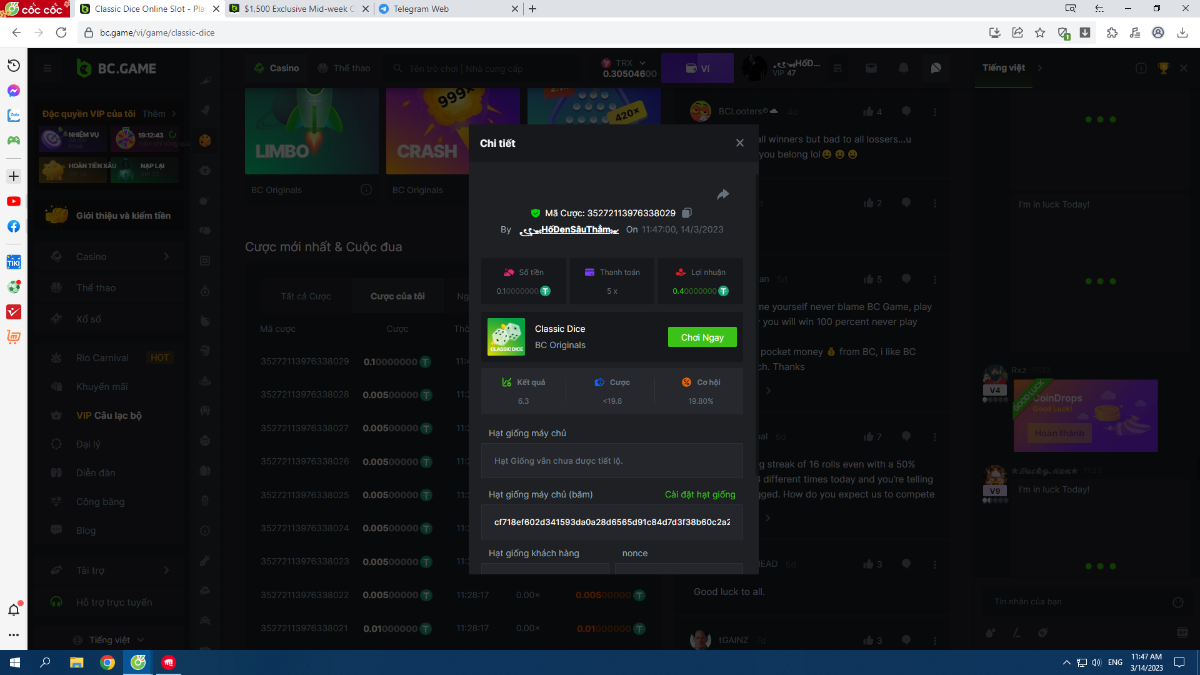The image size is (1200, 675).
Task: Open the Tiki sidebar shortcut
Action: tap(14, 262)
